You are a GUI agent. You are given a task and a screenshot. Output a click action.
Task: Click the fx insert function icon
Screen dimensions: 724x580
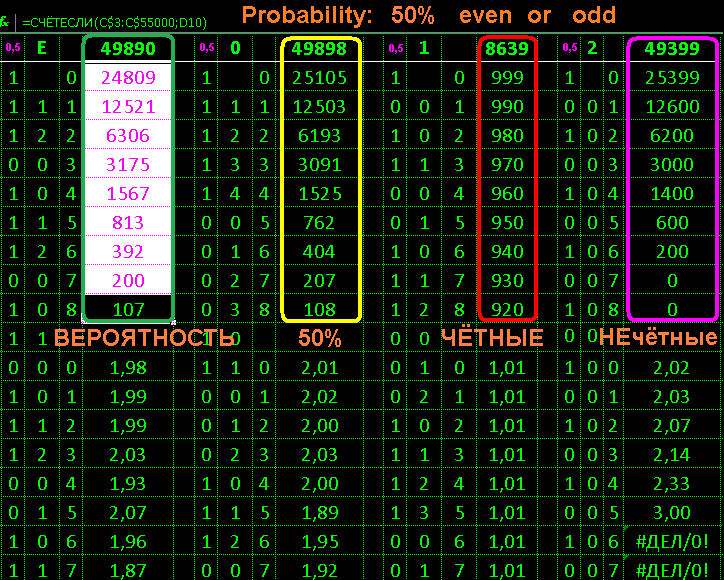[x=10, y=15]
